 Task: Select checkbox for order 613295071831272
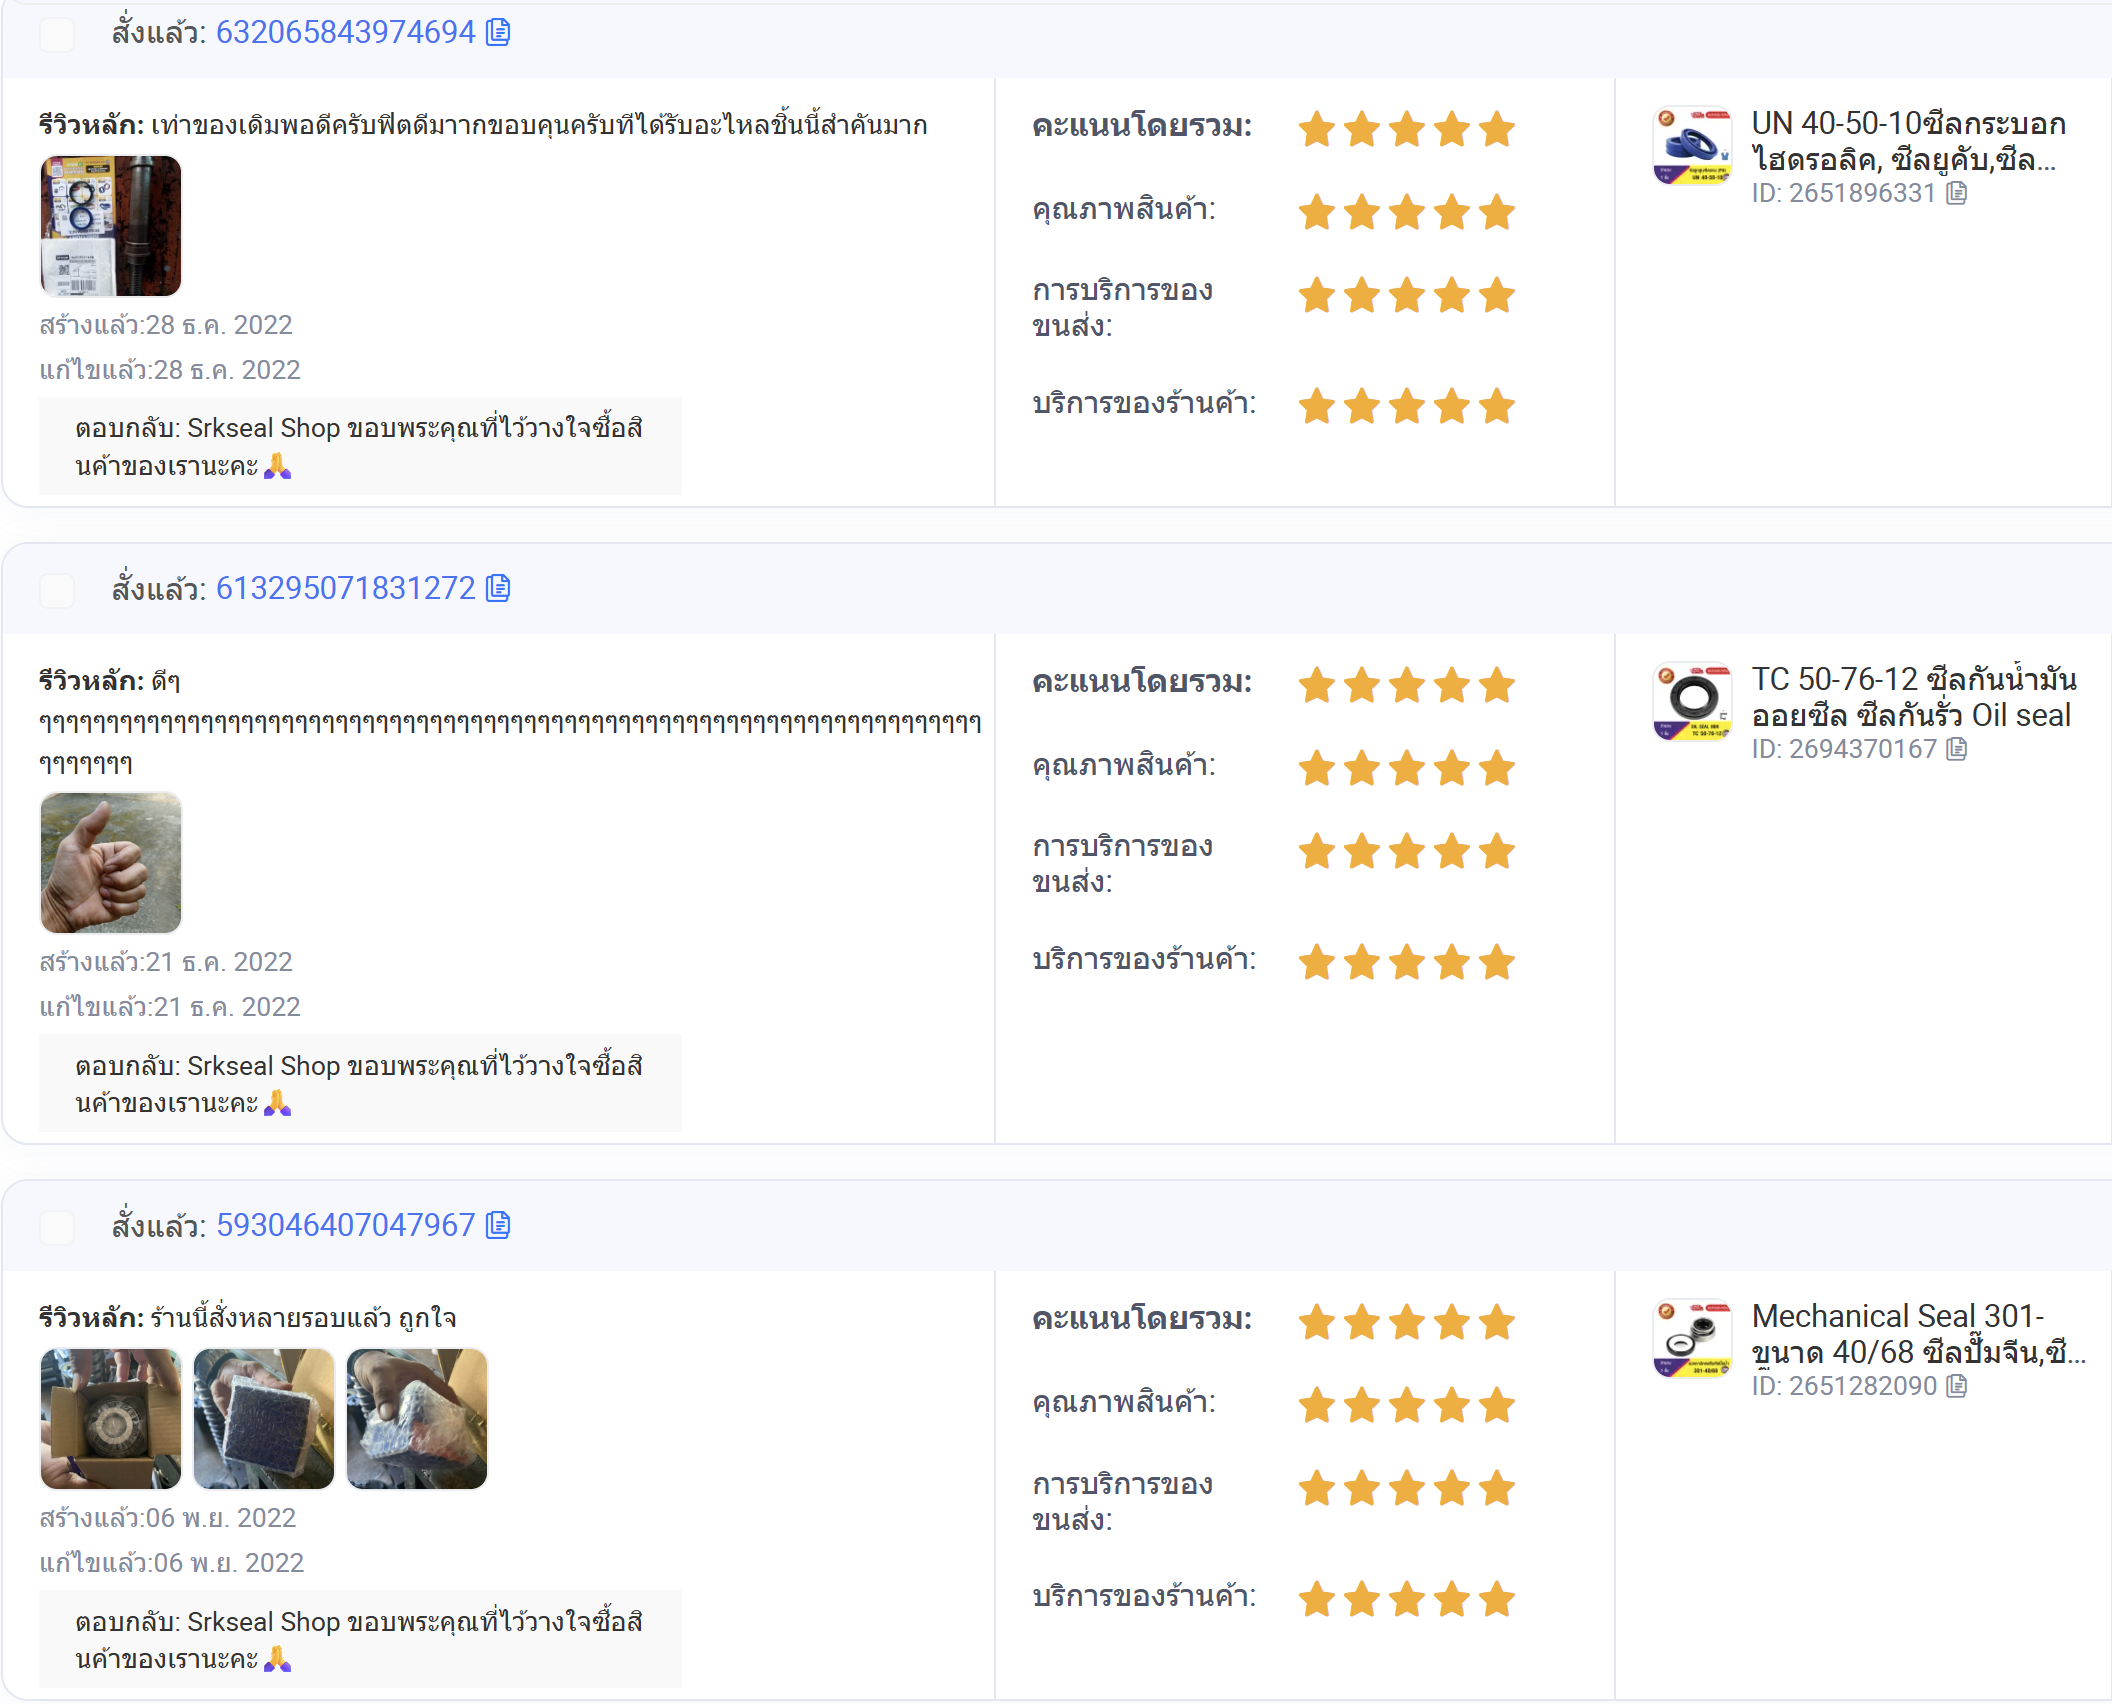57,590
